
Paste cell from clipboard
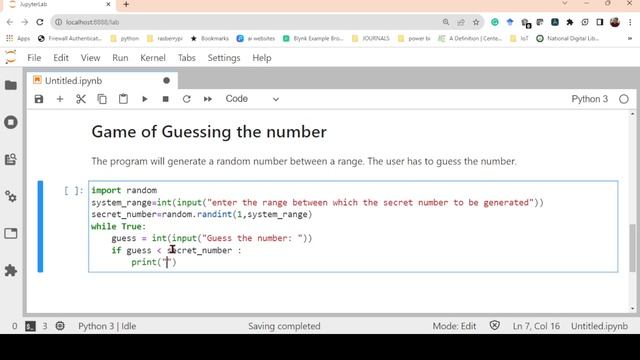point(123,99)
